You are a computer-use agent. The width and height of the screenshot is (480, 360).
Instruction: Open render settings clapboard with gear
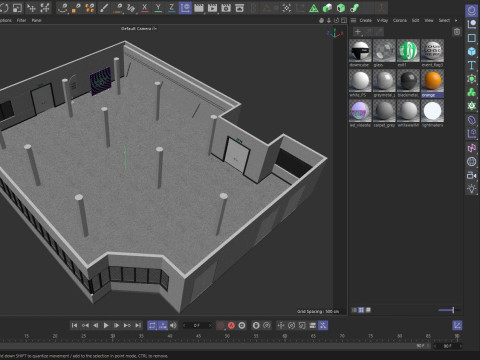tap(226, 8)
